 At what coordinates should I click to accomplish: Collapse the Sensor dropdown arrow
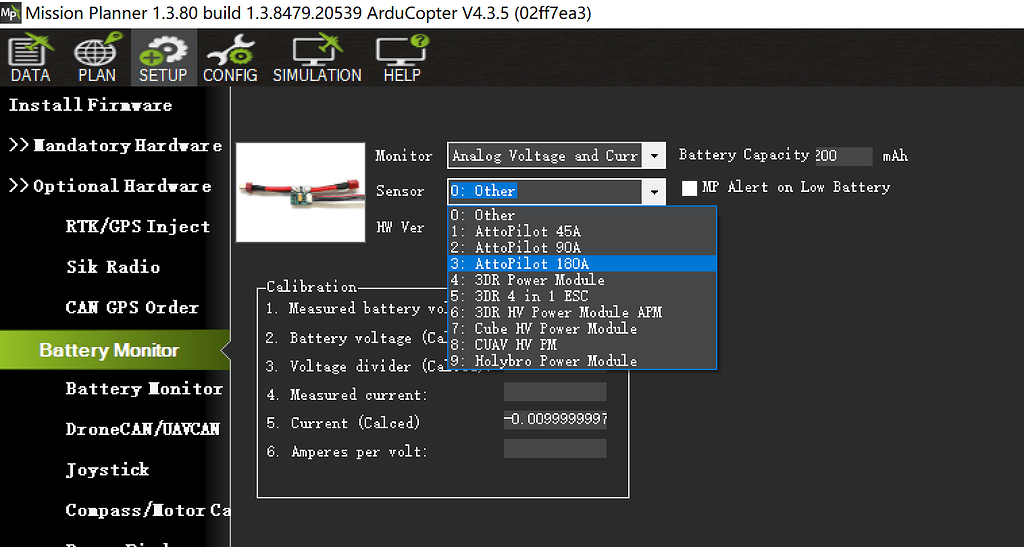(654, 192)
